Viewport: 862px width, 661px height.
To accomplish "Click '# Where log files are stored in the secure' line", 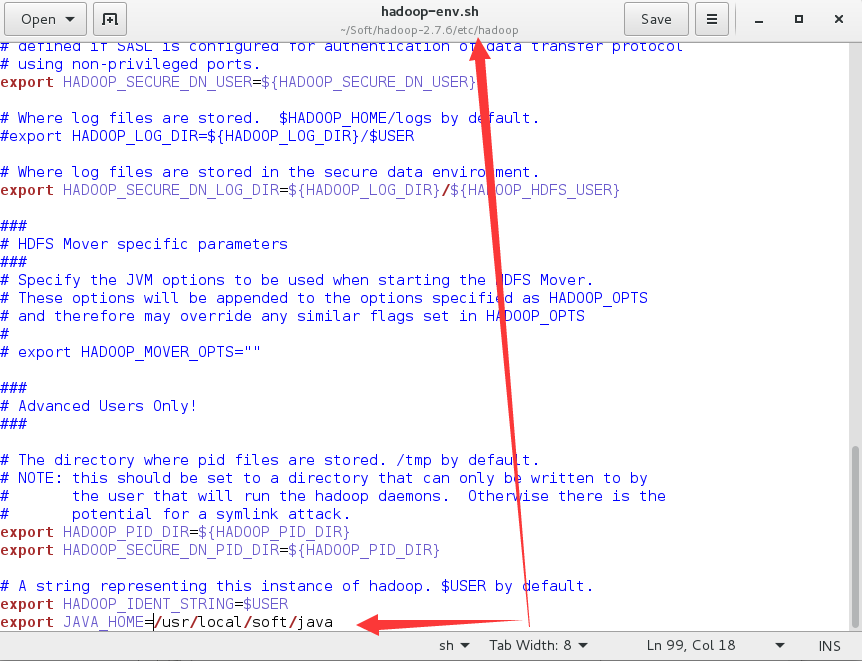I will tap(270, 172).
